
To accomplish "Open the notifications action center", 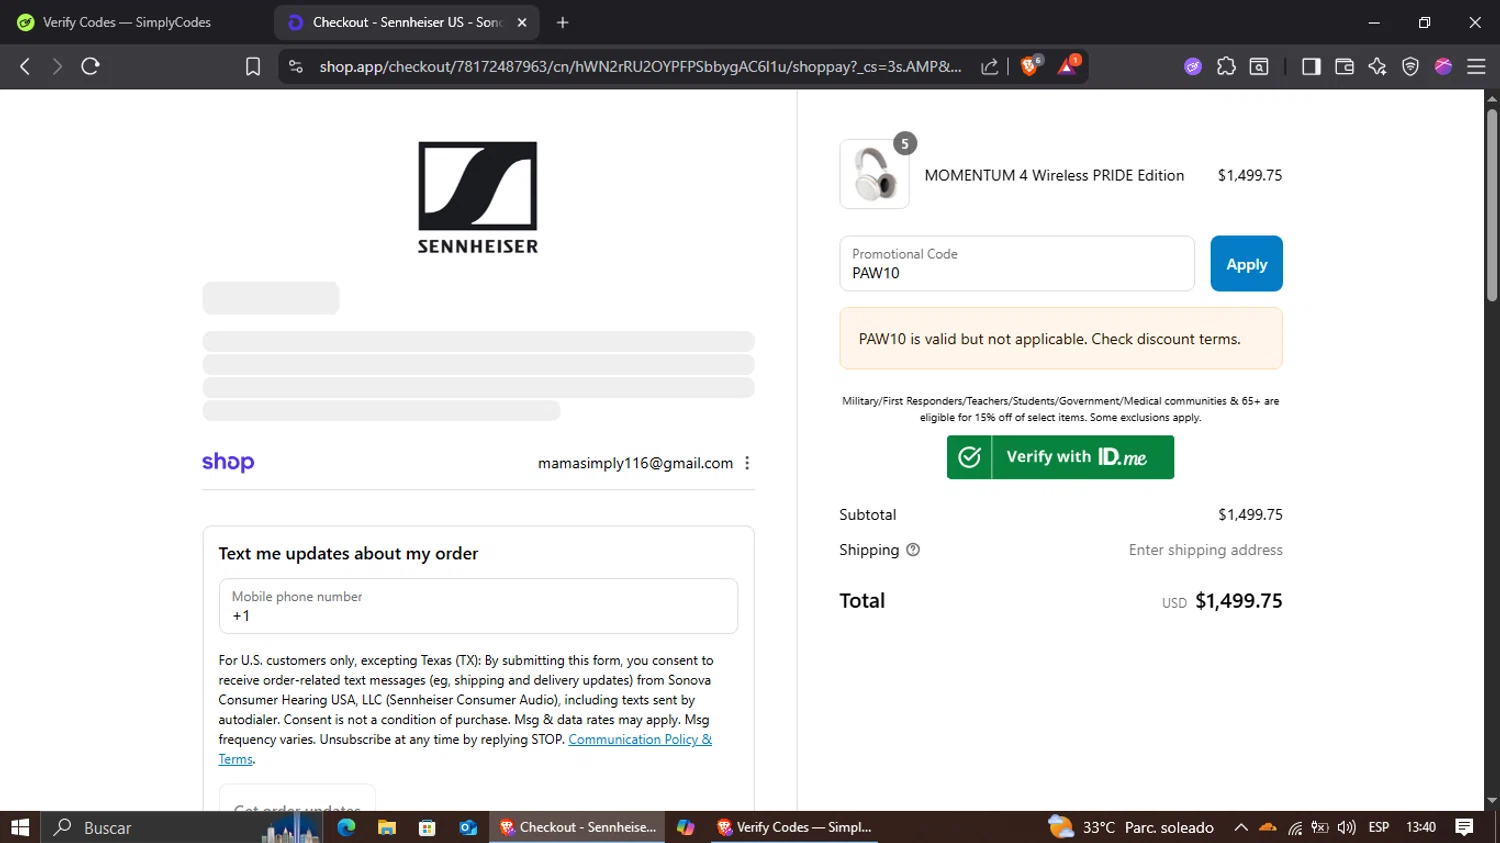I will (x=1464, y=827).
